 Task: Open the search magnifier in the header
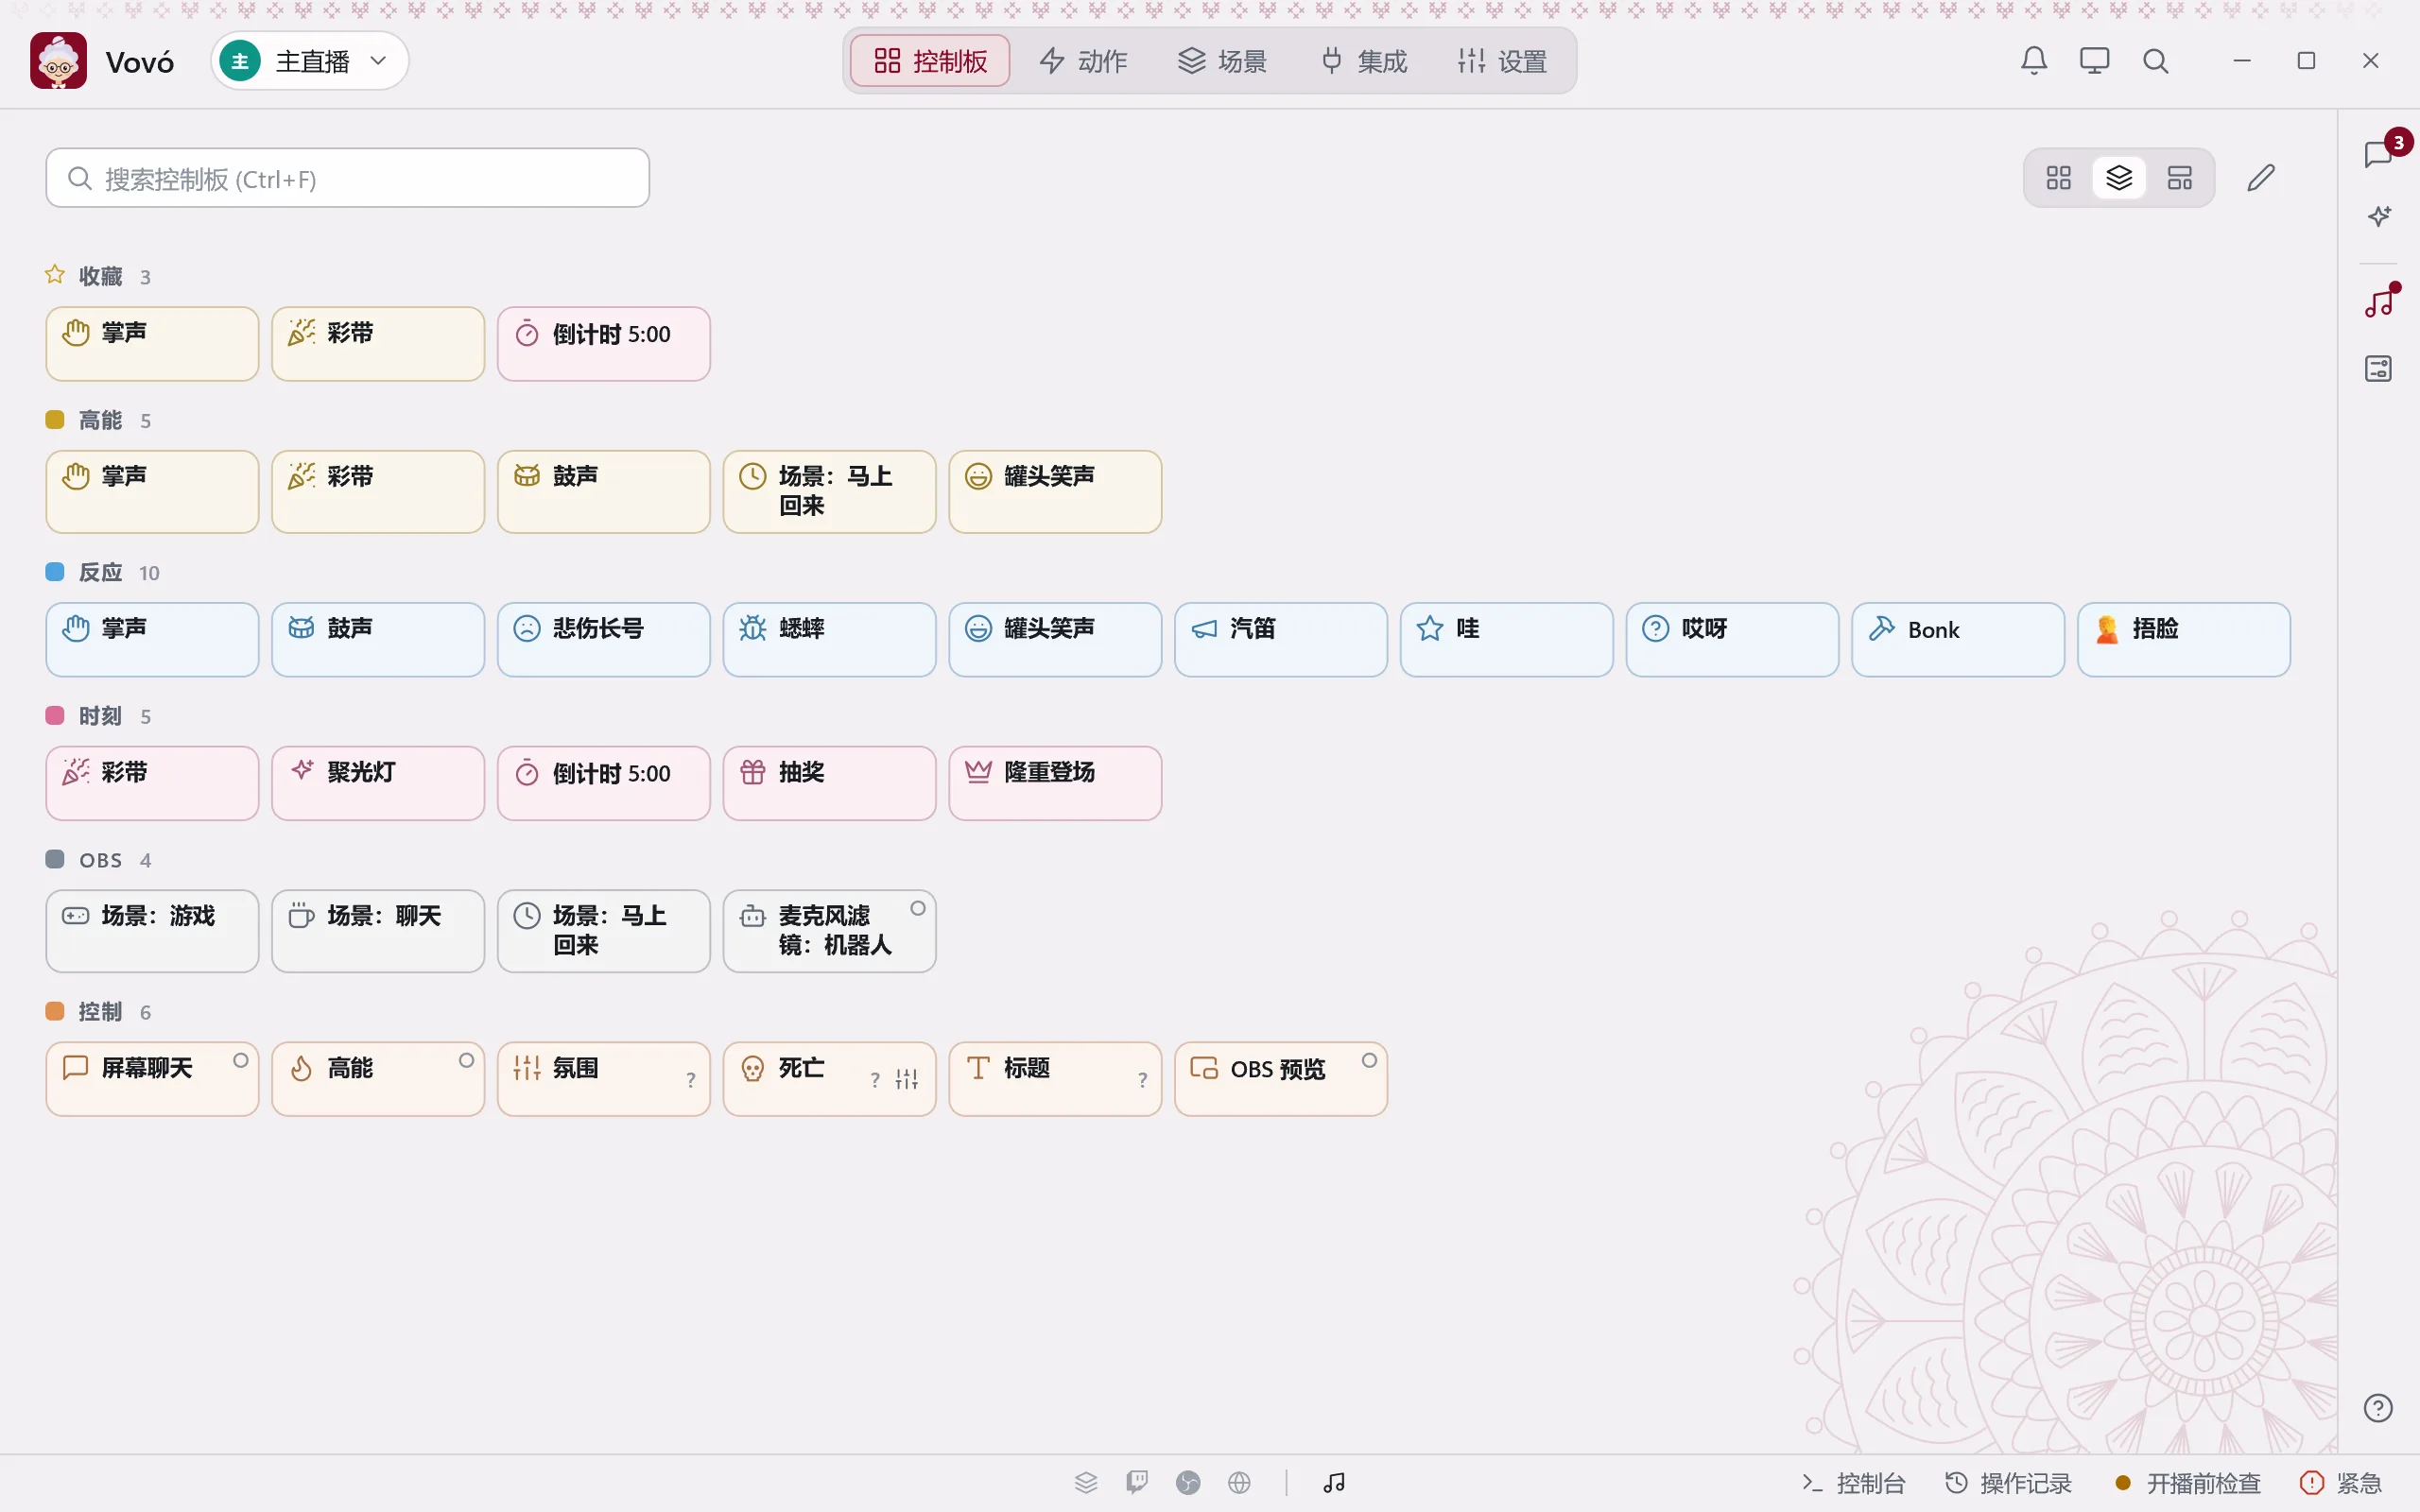(x=2155, y=61)
